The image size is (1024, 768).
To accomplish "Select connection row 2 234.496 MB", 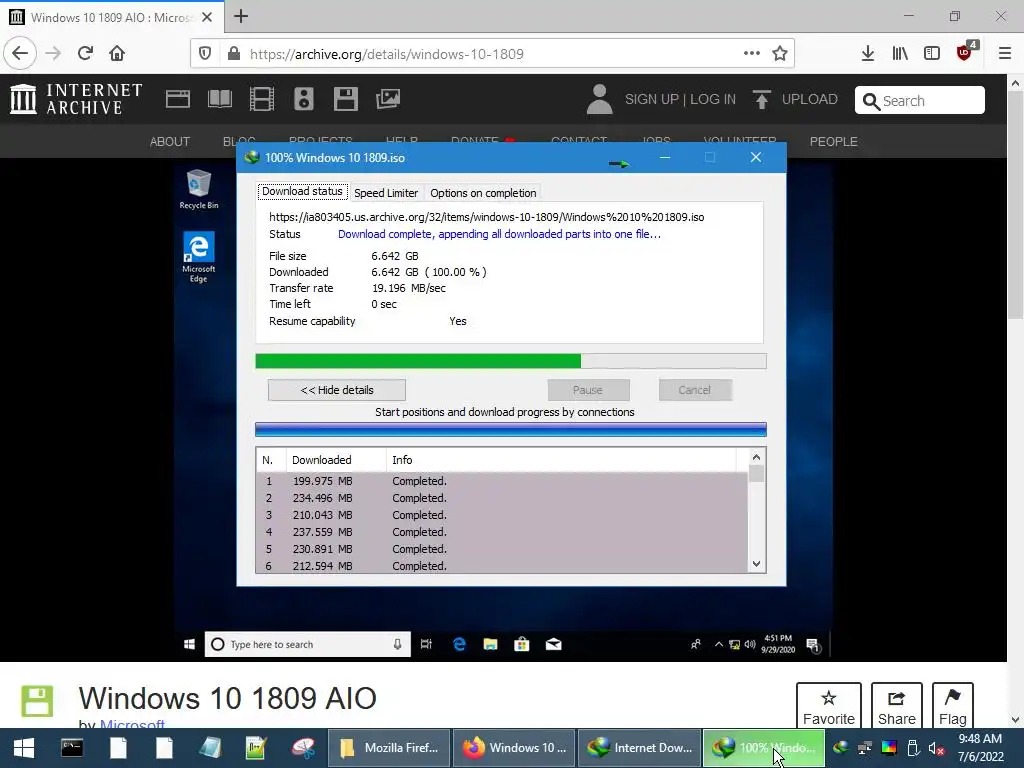I will pyautogui.click(x=502, y=498).
